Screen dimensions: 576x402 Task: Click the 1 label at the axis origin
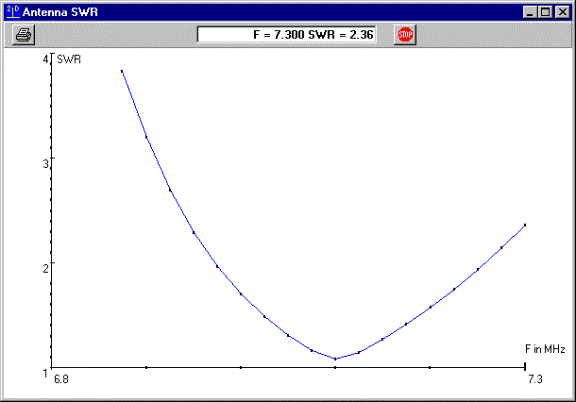[45, 373]
